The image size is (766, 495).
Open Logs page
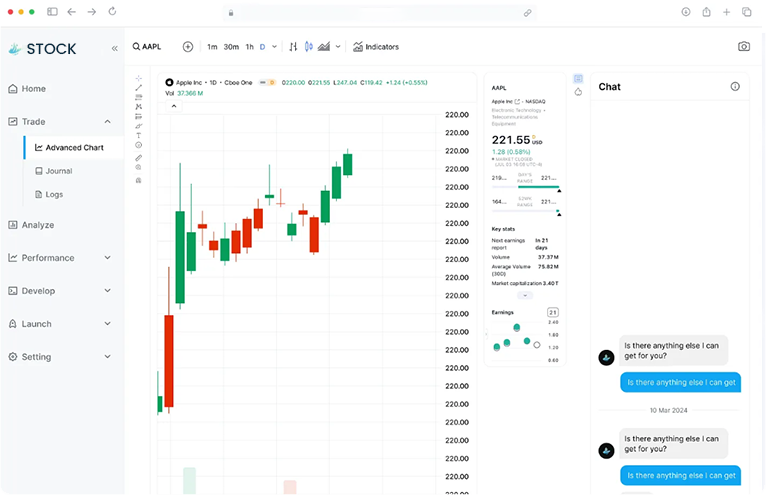(x=49, y=194)
